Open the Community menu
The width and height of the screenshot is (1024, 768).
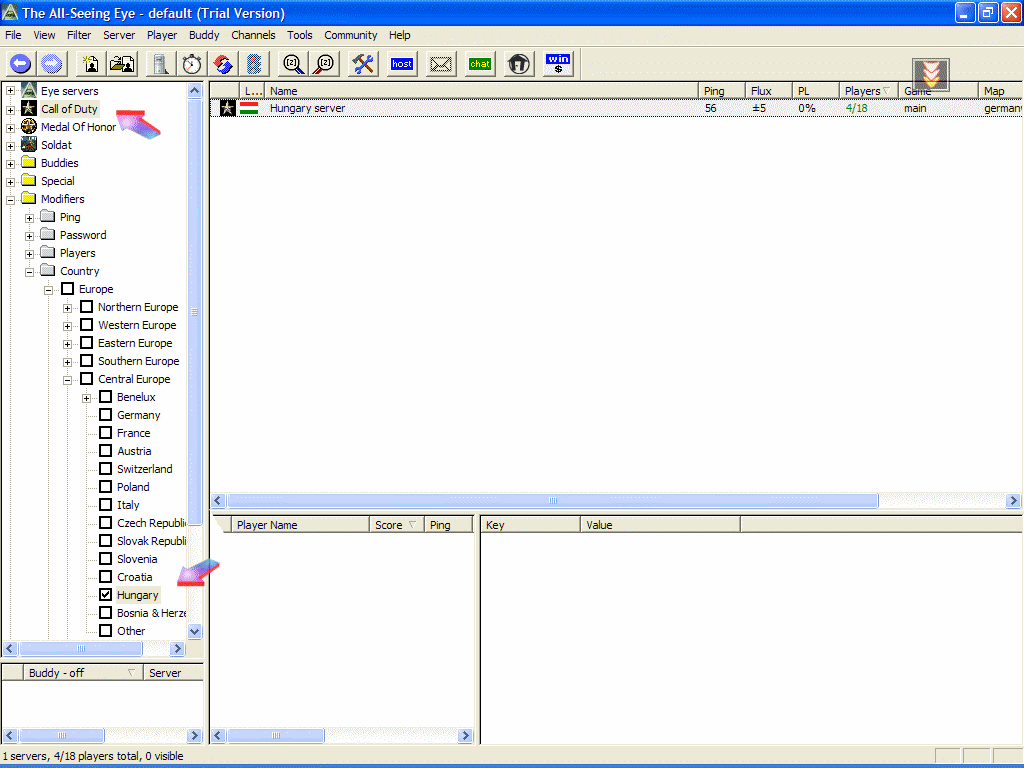(351, 35)
